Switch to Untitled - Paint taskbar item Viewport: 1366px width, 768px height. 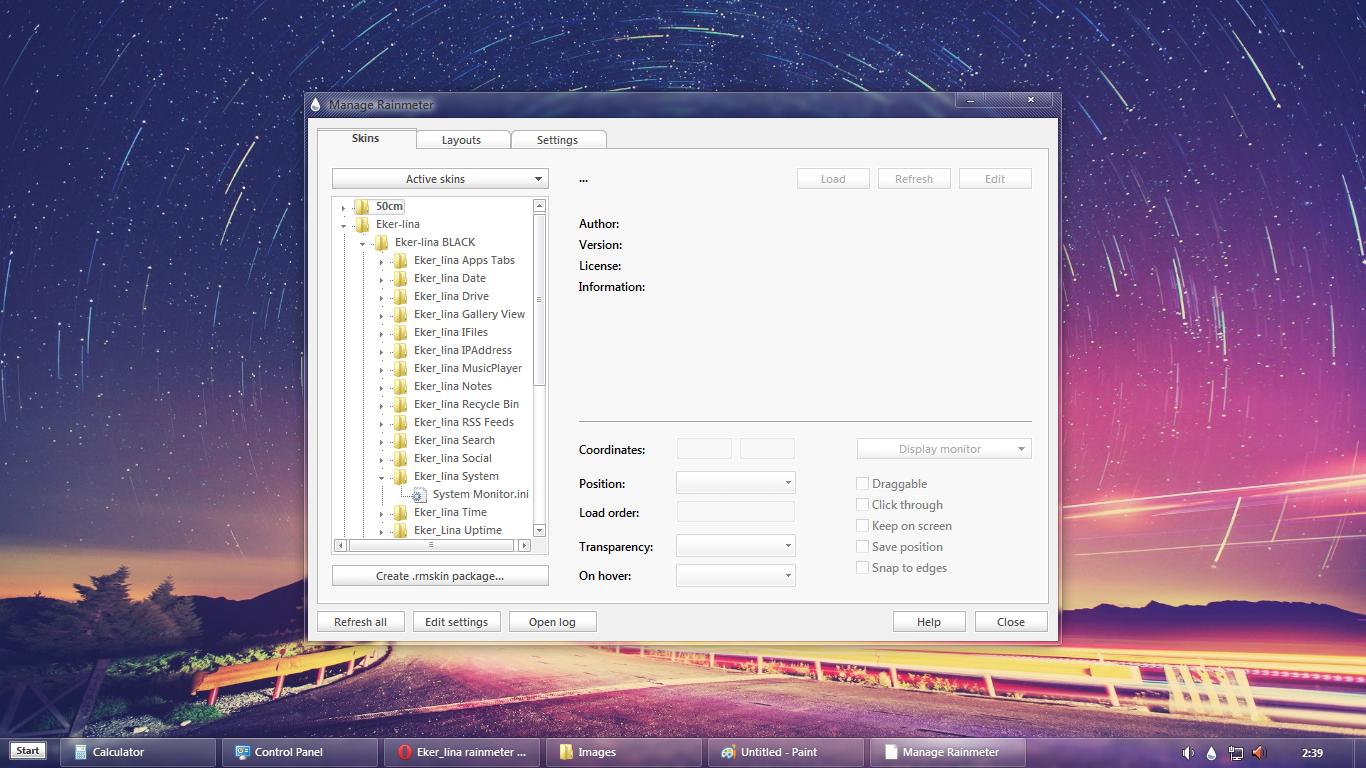click(787, 752)
